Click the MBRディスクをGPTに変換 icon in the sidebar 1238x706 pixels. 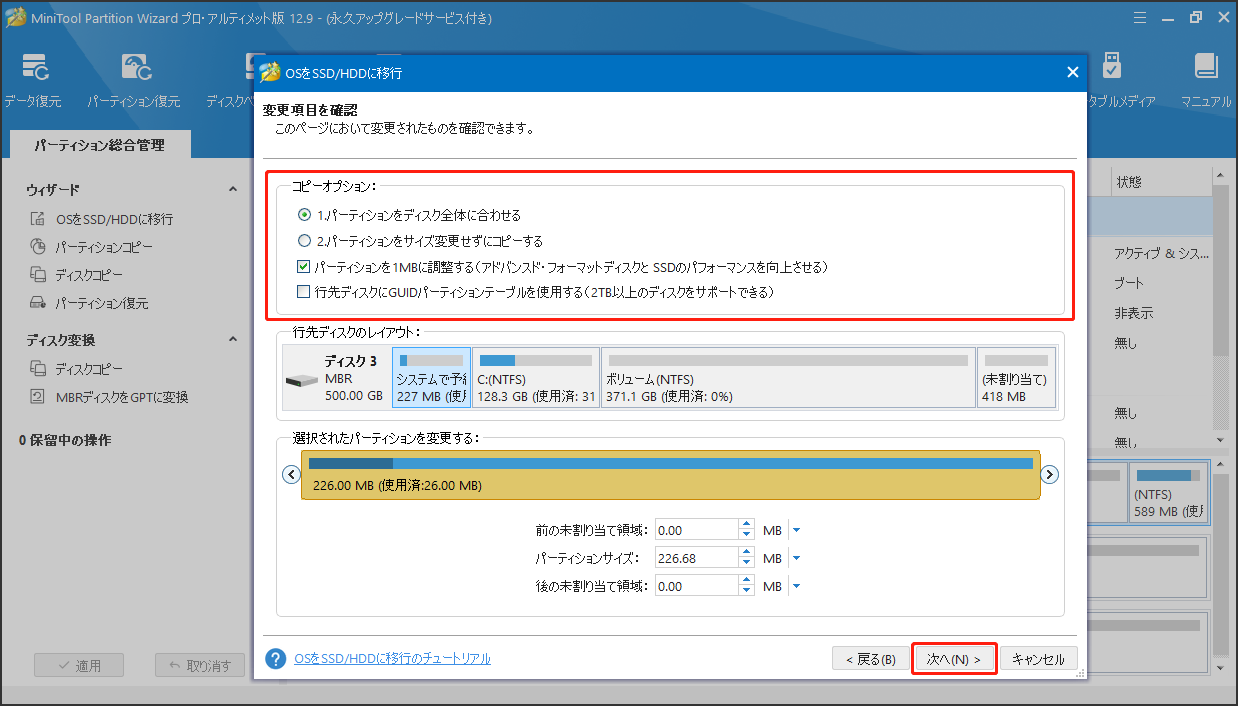37,397
